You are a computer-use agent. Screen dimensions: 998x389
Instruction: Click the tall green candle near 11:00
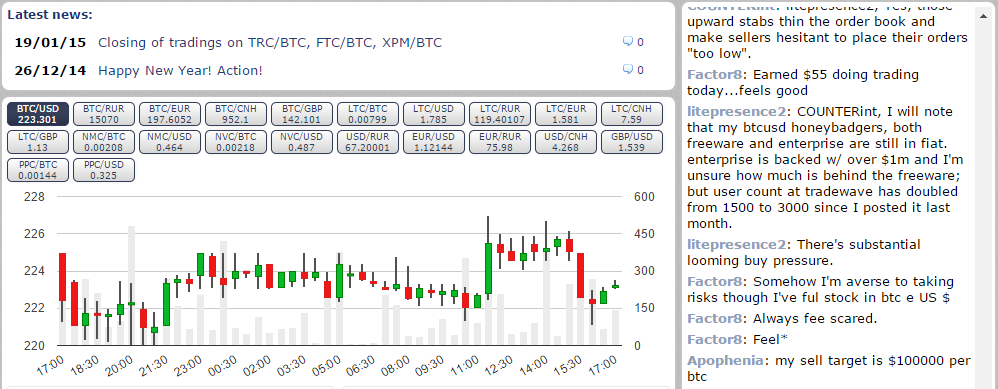tap(488, 269)
